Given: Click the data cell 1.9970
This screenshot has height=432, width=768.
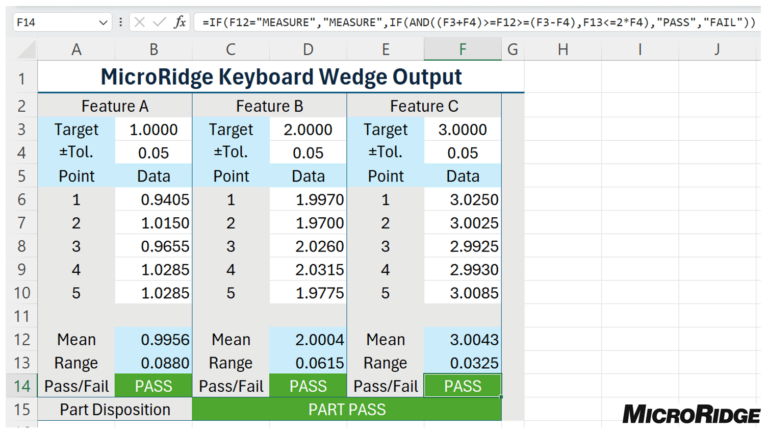Looking at the screenshot, I should click(x=308, y=200).
